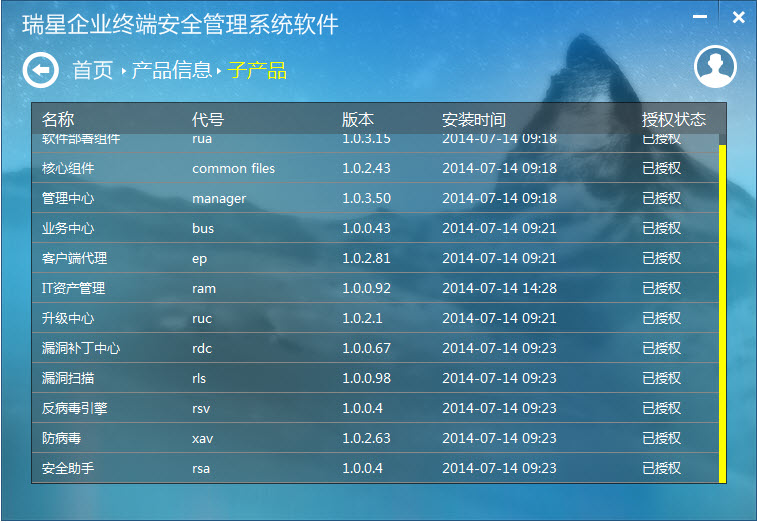Open the user account avatar icon
Viewport: 757px width, 523px height.
[x=714, y=67]
